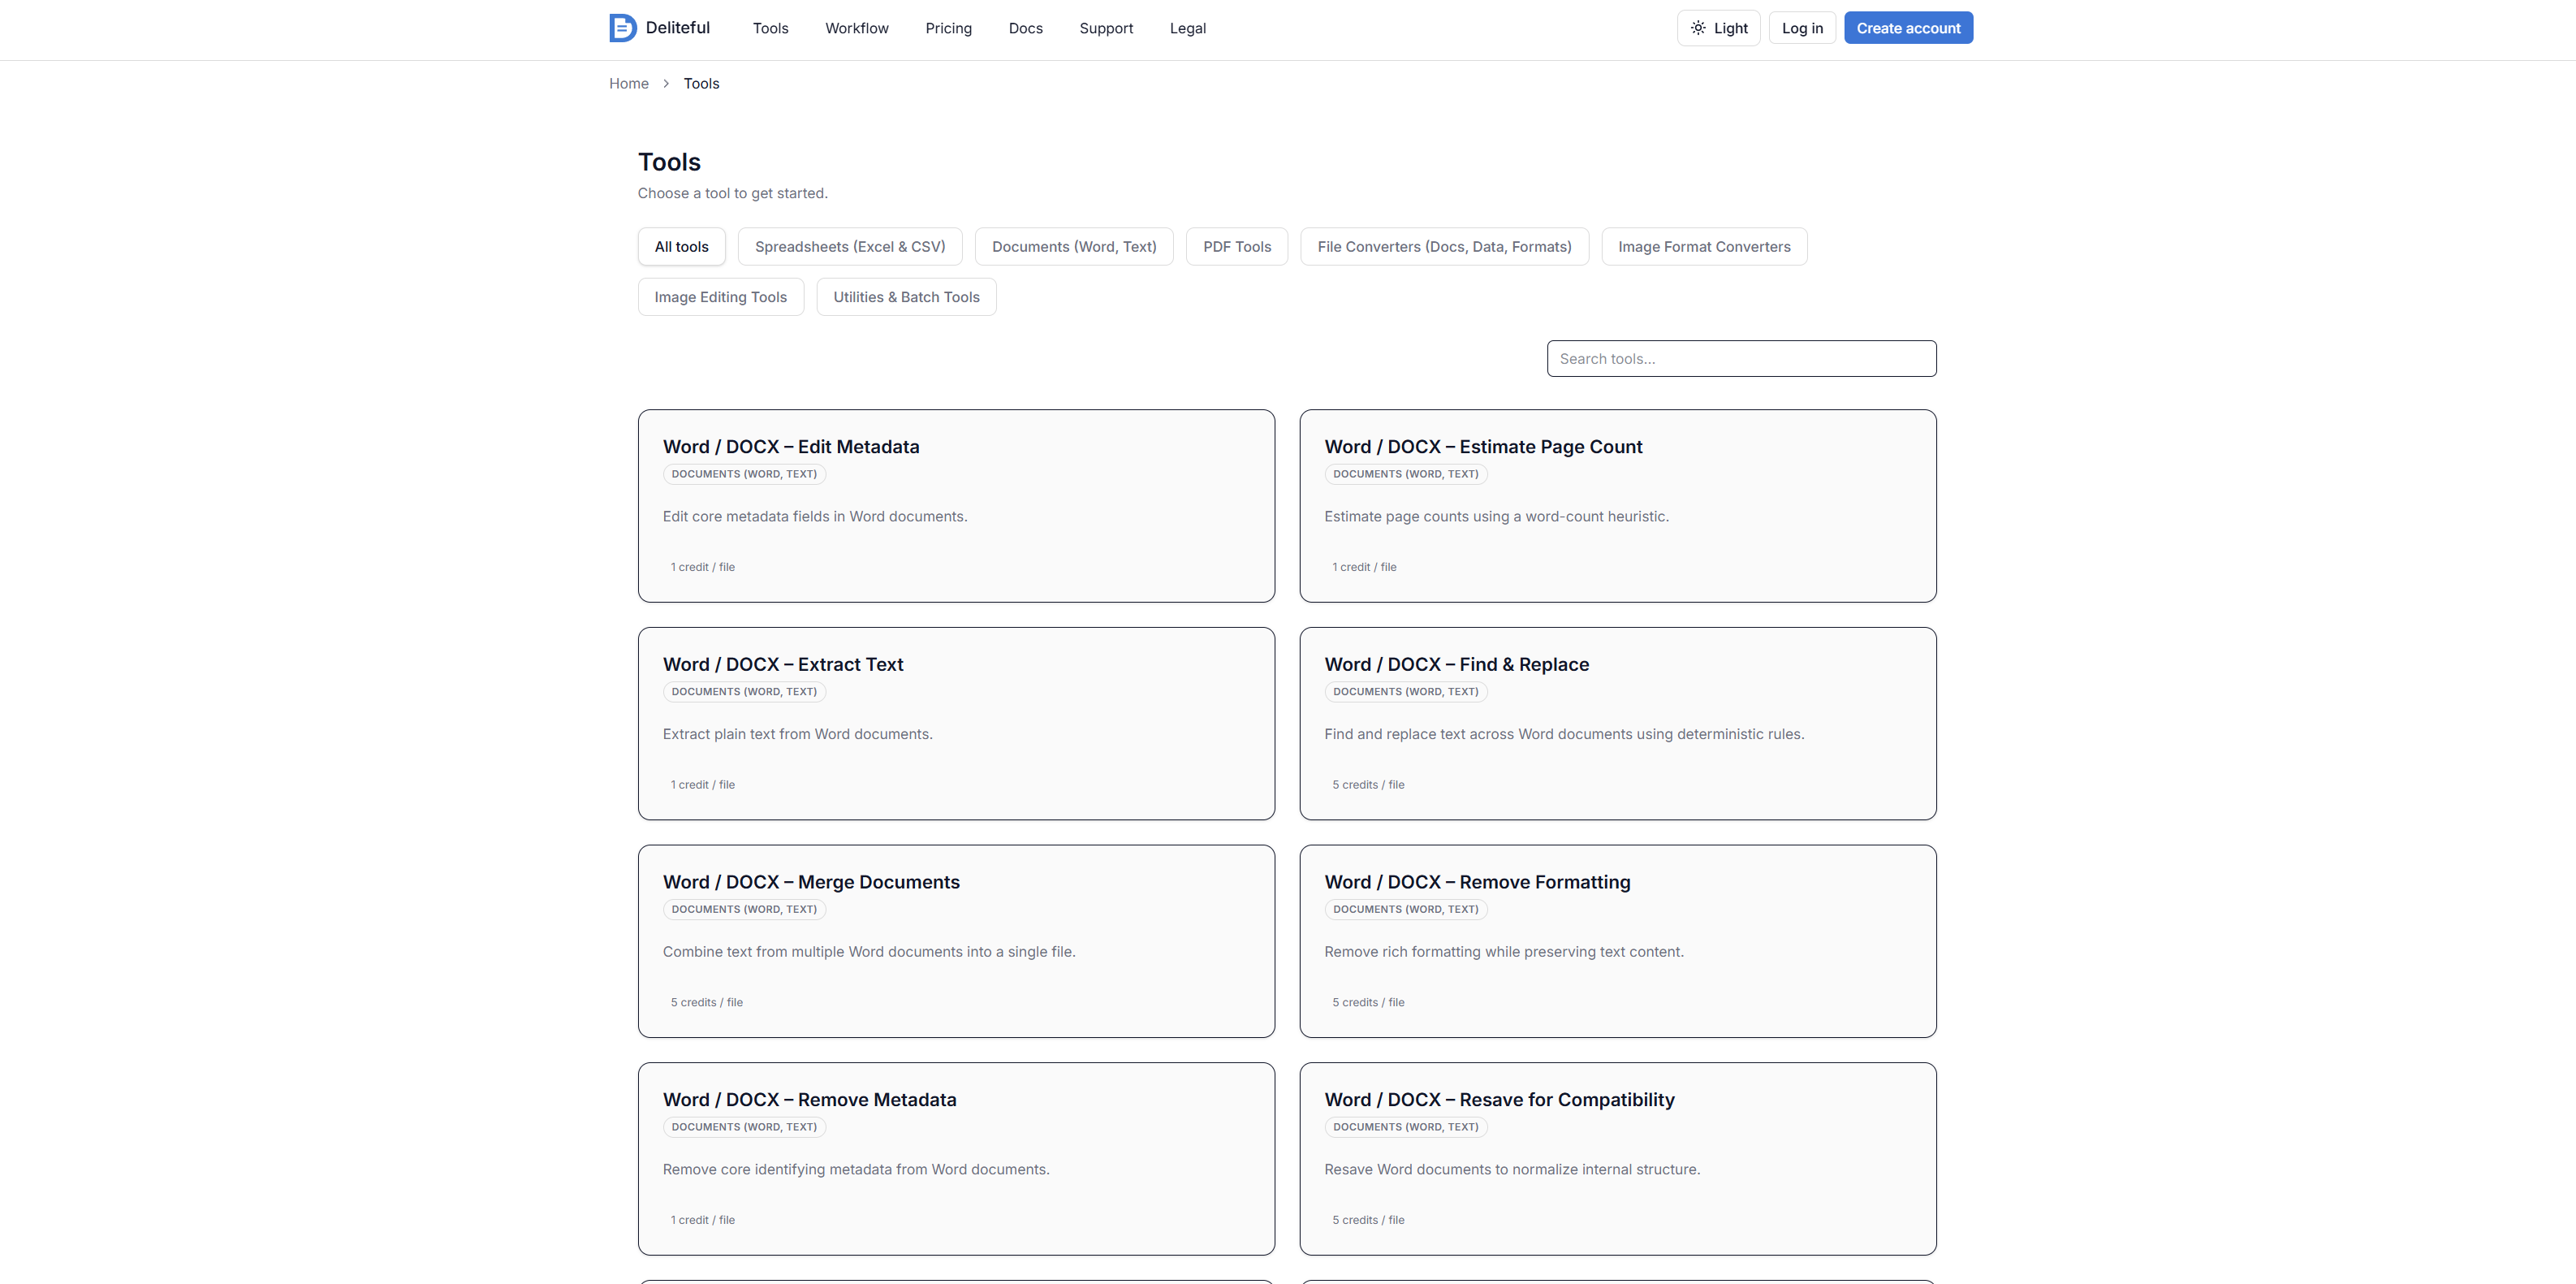Click the Create account button
Image resolution: width=2576 pixels, height=1284 pixels.
click(1908, 28)
